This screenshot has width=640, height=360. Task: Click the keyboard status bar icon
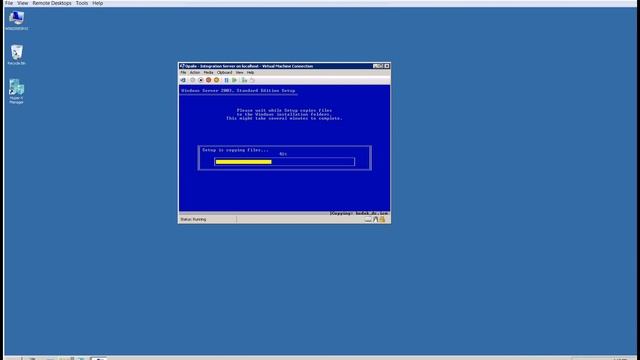[x=368, y=220]
